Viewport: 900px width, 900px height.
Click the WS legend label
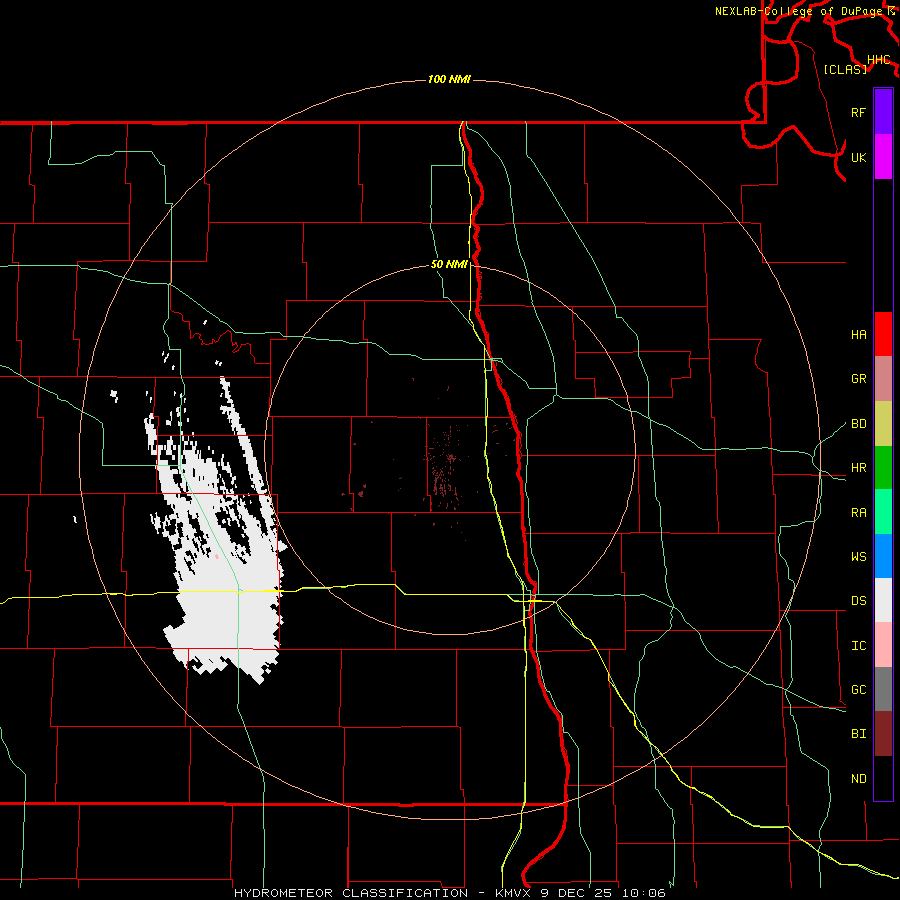click(x=859, y=557)
